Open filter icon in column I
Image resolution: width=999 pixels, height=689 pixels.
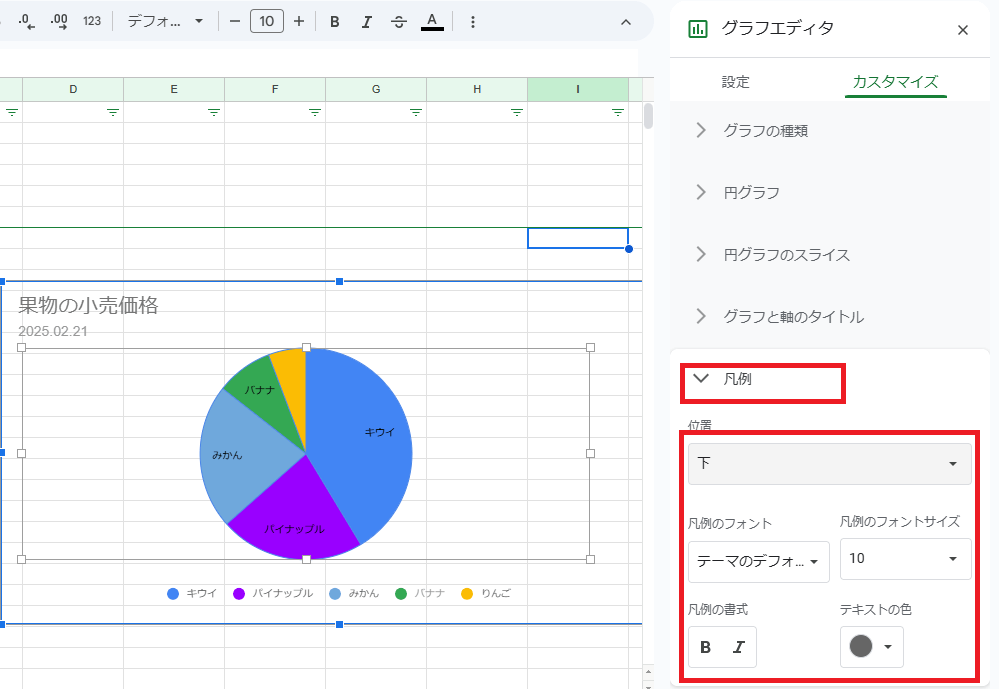[617, 113]
